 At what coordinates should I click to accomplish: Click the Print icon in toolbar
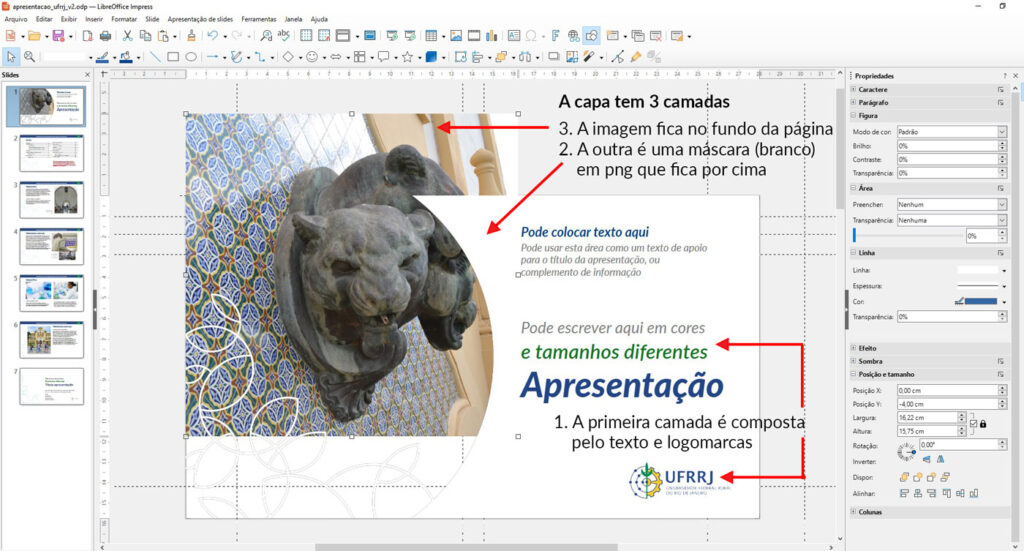(x=105, y=36)
